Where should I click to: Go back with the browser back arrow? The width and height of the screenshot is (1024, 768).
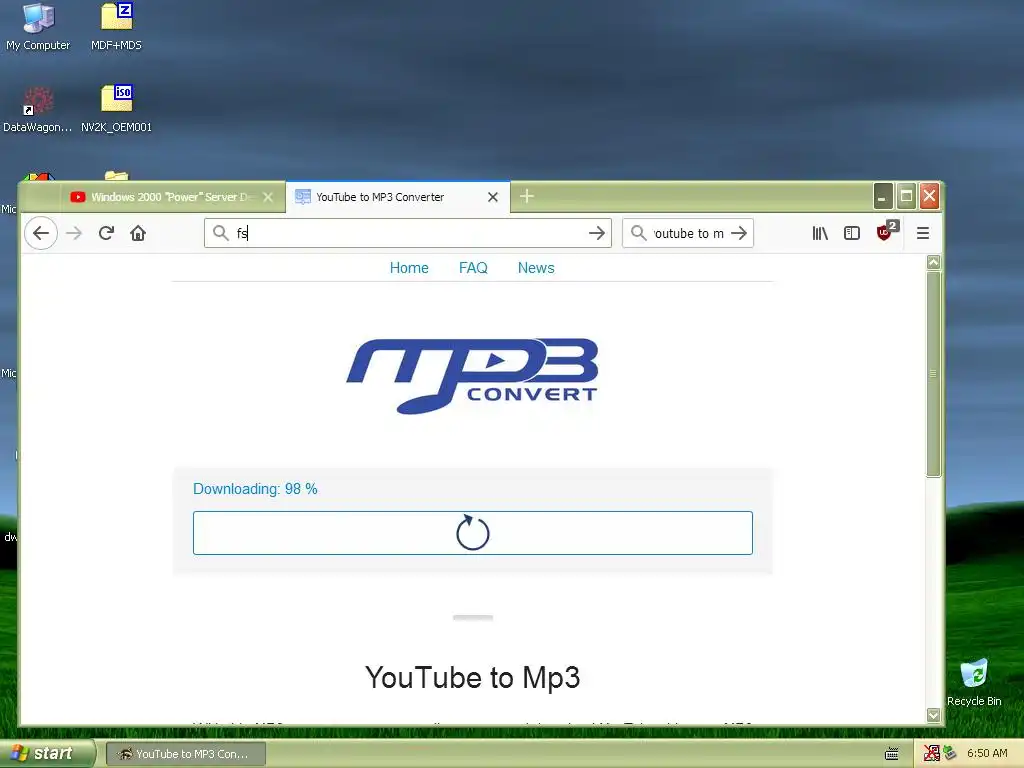(41, 233)
